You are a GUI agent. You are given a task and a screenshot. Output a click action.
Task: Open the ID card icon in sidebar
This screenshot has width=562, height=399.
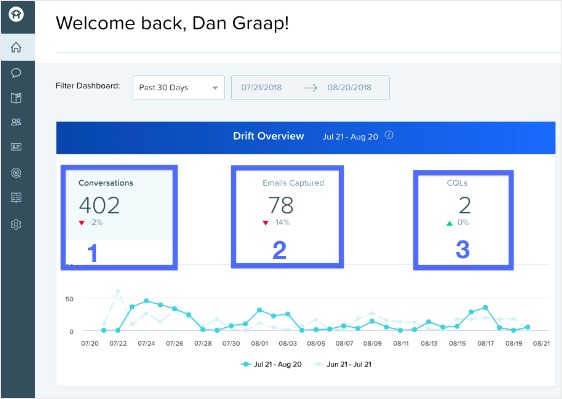pos(16,147)
